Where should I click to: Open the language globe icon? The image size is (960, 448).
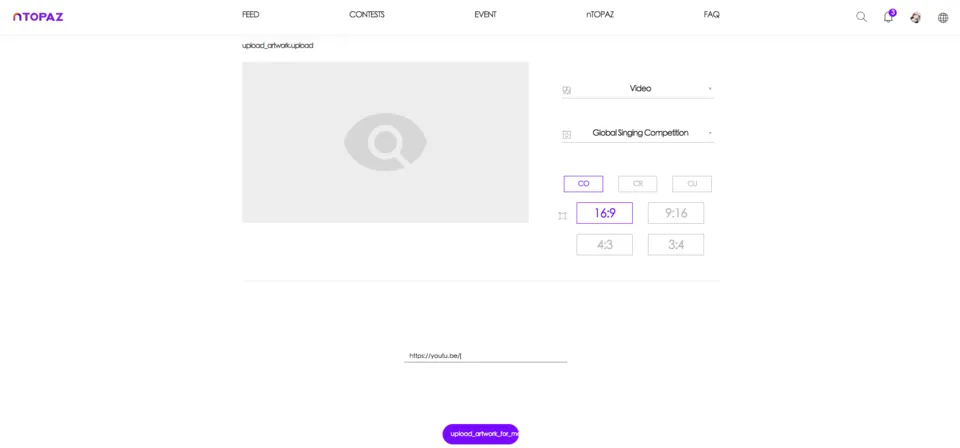tap(943, 17)
